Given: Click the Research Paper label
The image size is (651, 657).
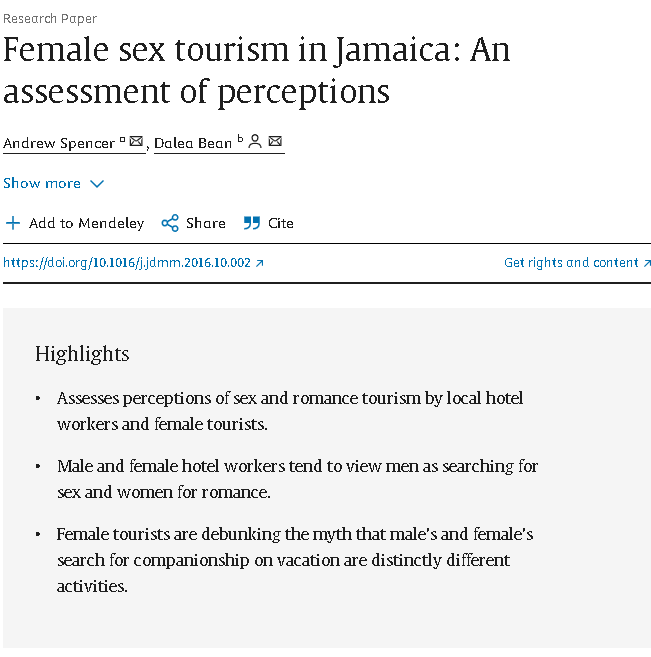Looking at the screenshot, I should click(50, 19).
